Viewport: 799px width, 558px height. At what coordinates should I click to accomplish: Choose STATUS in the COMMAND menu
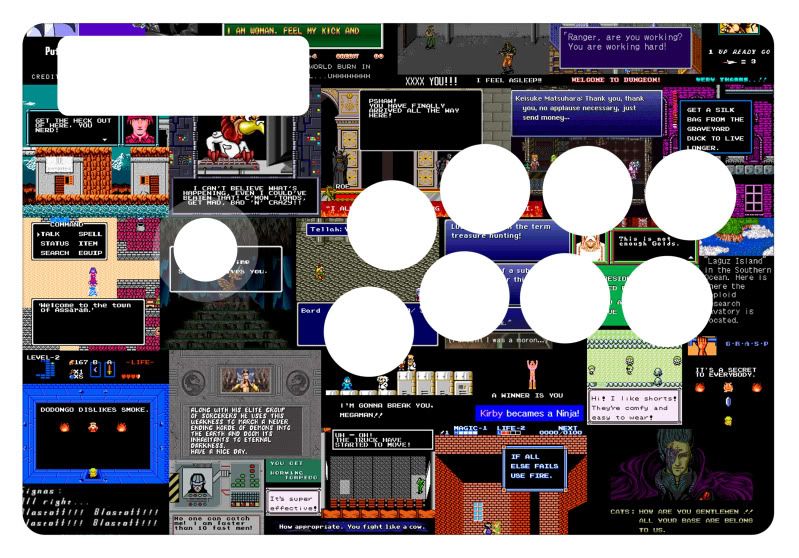(55, 244)
